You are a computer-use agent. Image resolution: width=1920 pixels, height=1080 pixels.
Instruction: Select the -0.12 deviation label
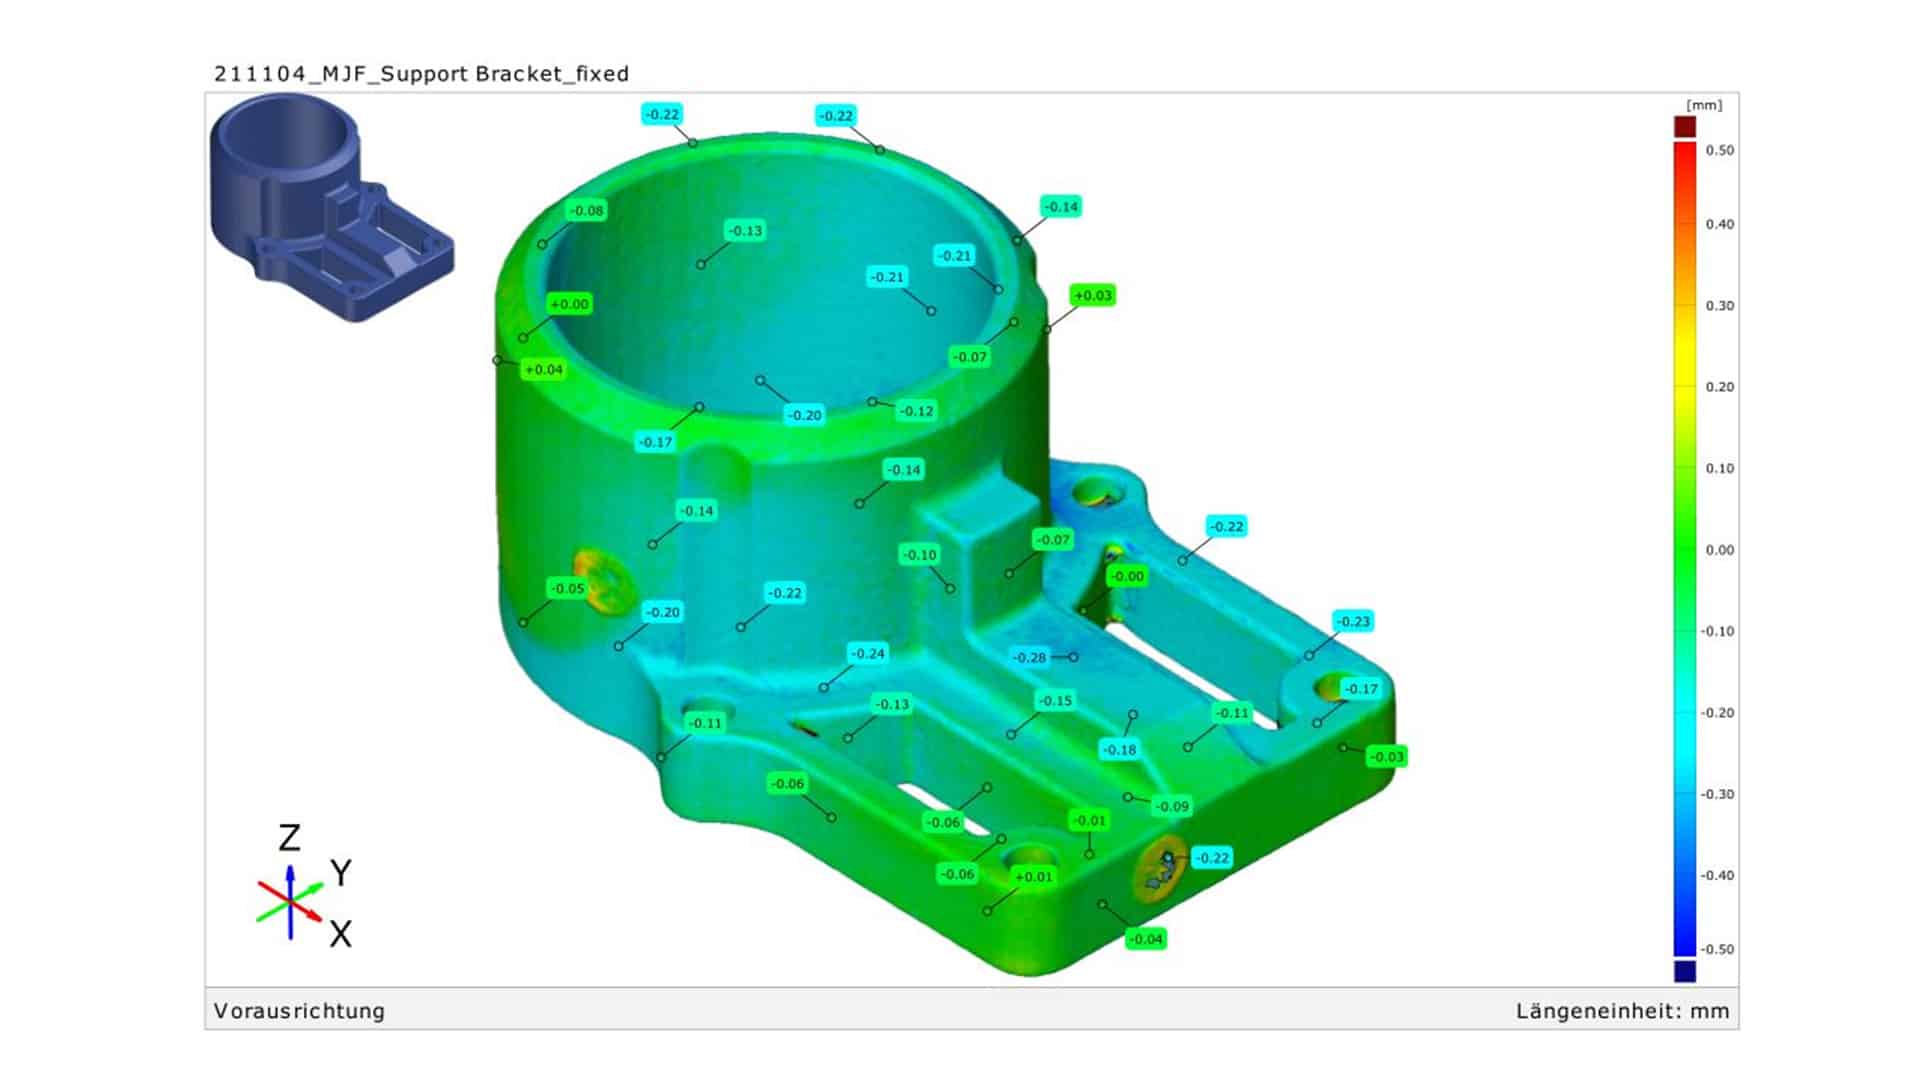coord(916,410)
